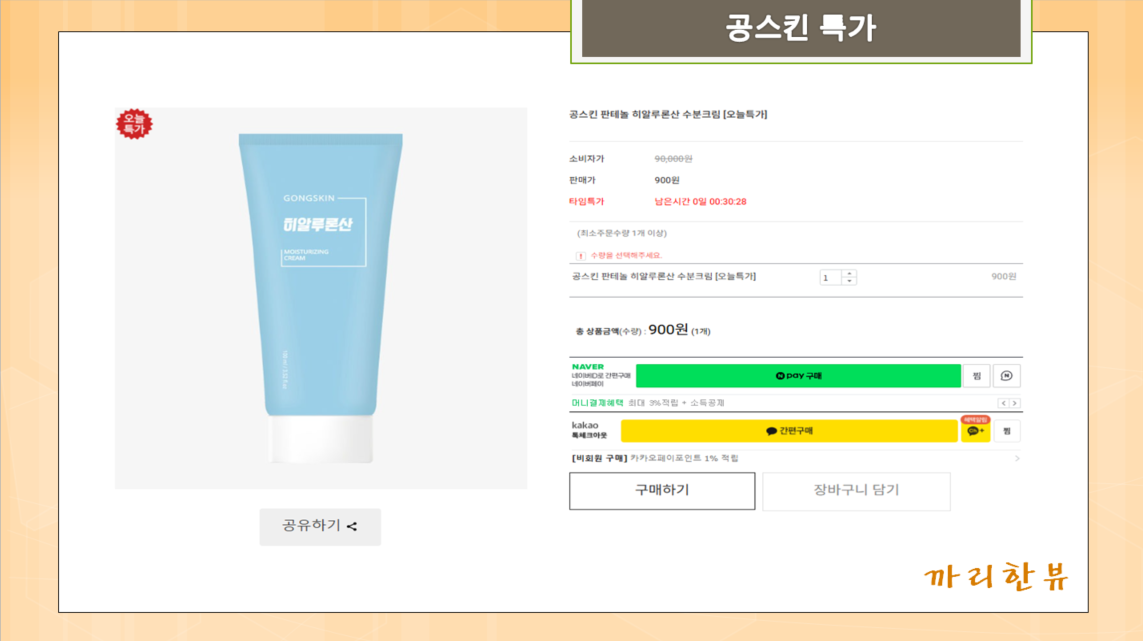Increase quantity with the up arrow
The height and width of the screenshot is (641, 1143).
849,273
